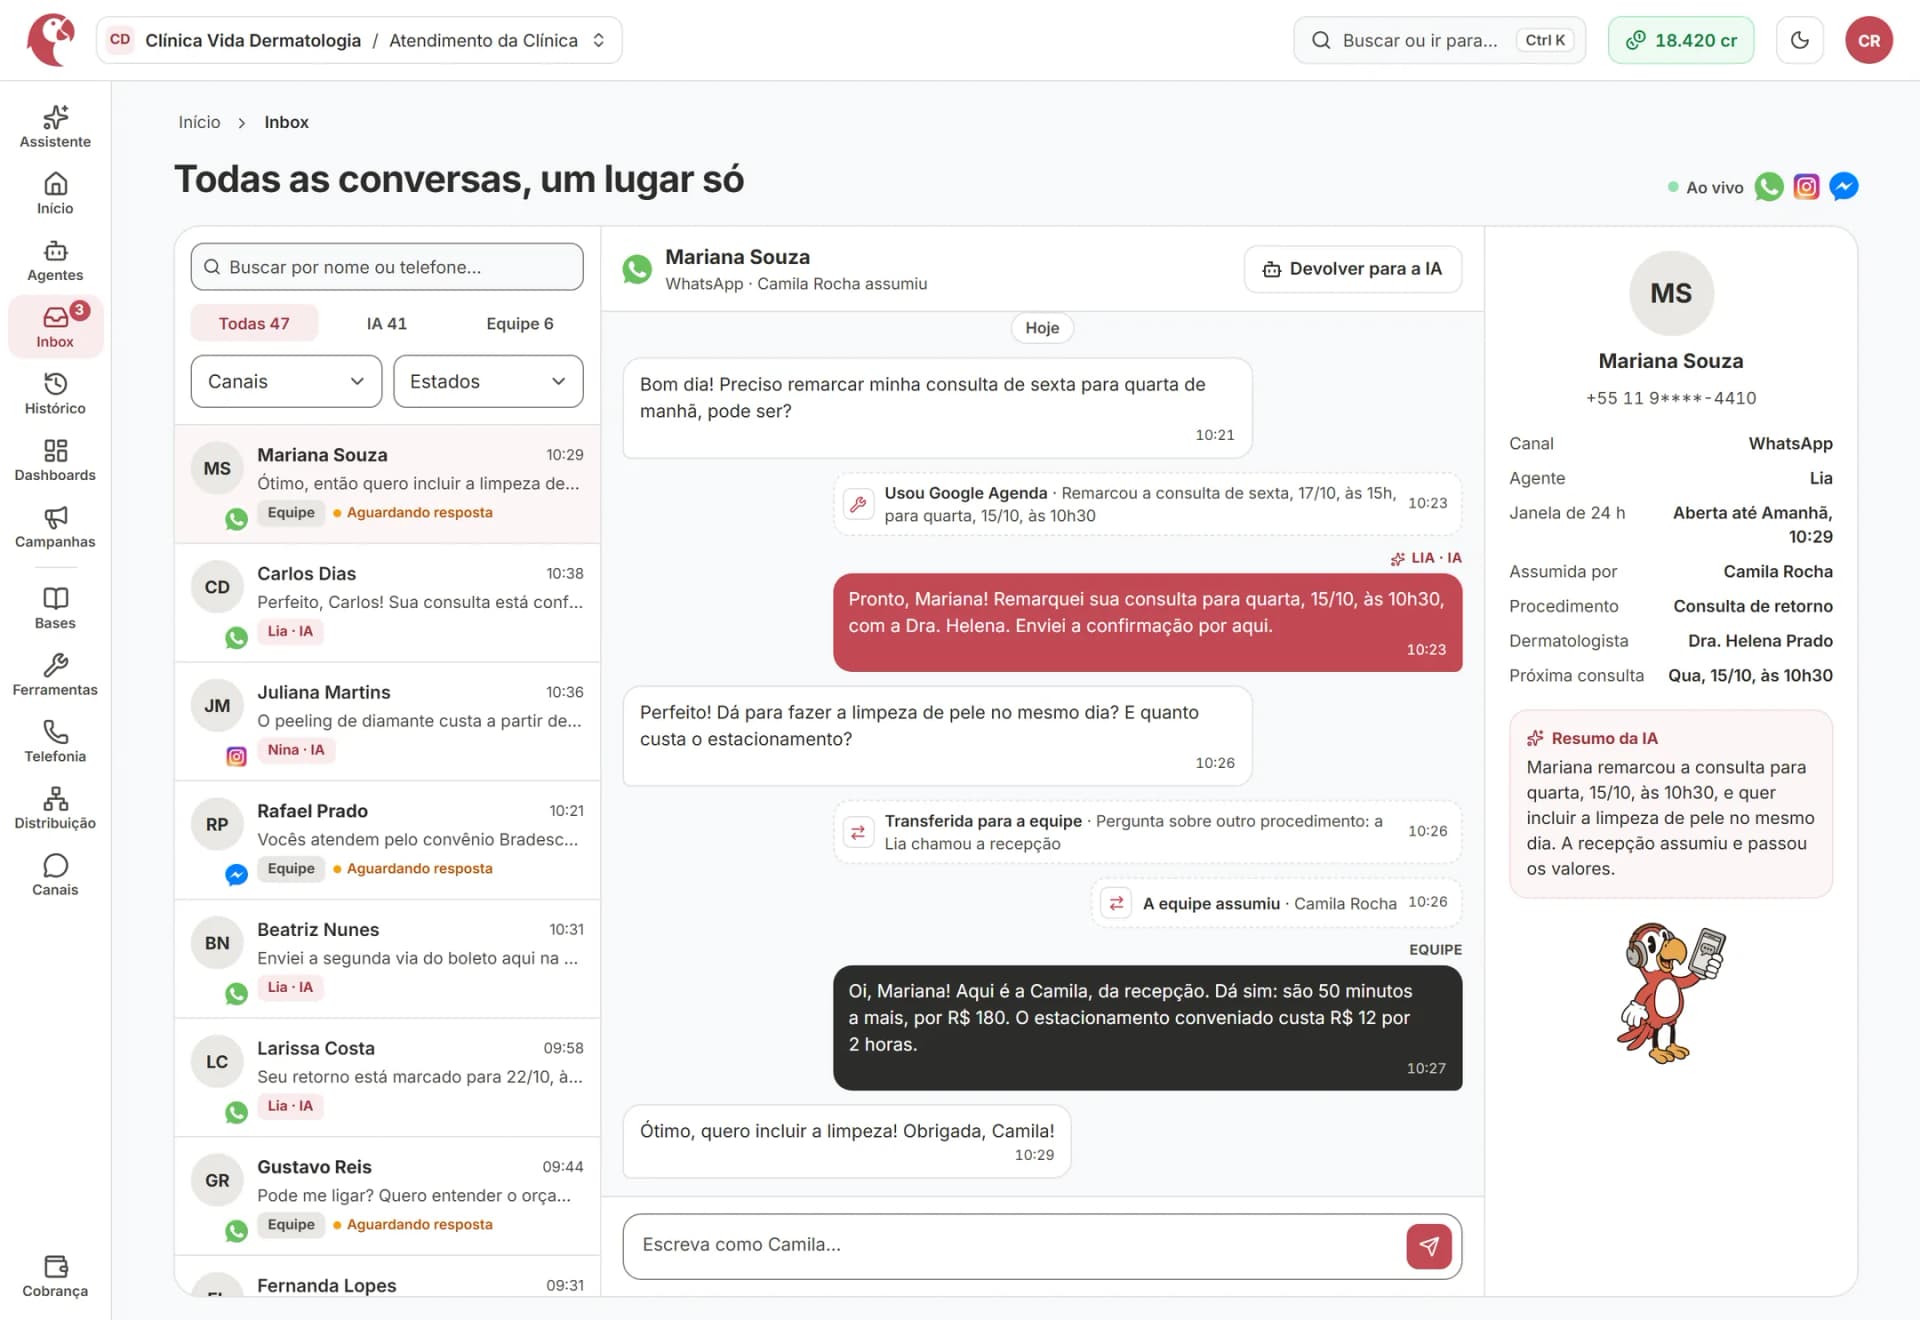Go to Início in the sidebar
The height and width of the screenshot is (1320, 1920).
coord(55,193)
